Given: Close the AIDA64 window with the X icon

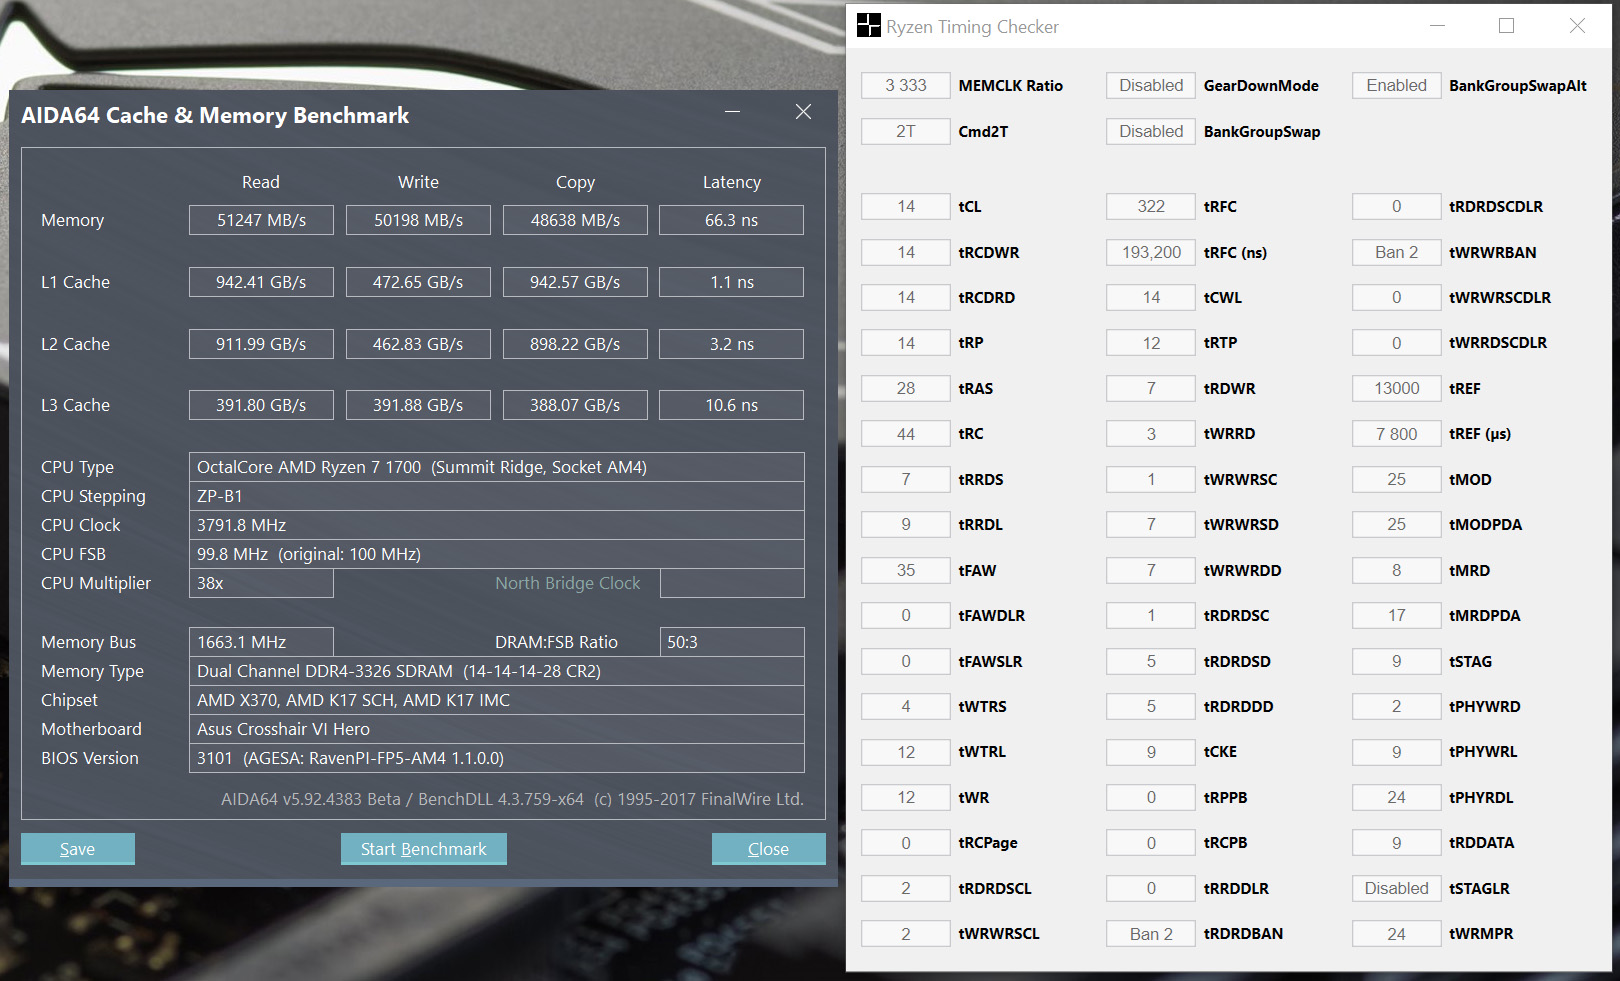Looking at the screenshot, I should [803, 112].
